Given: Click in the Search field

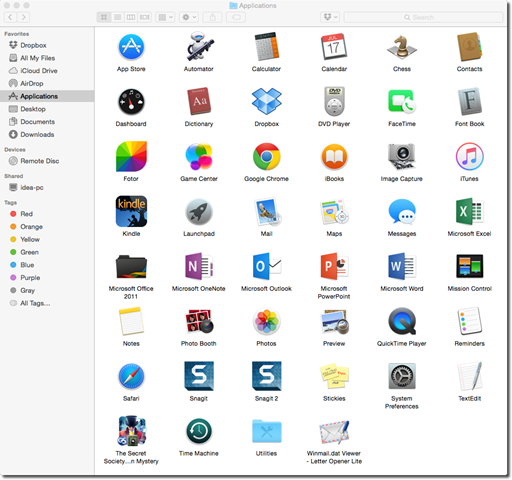Looking at the screenshot, I should click(423, 17).
